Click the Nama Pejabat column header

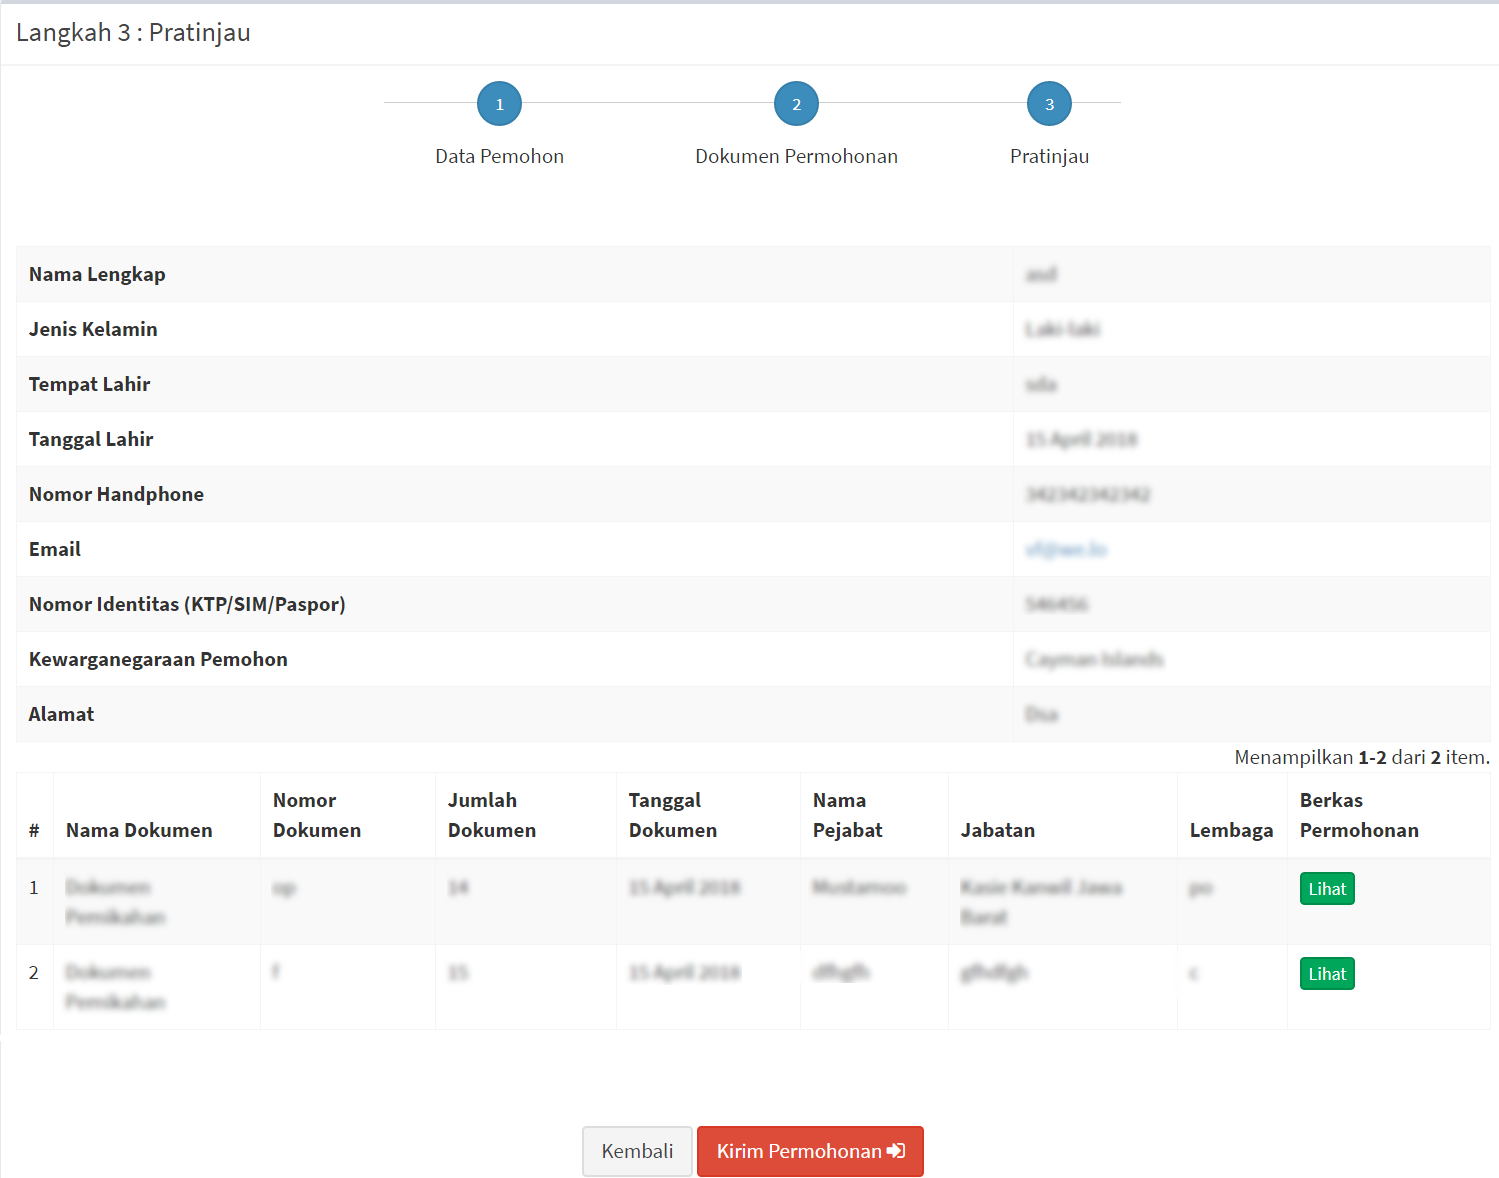click(x=847, y=815)
